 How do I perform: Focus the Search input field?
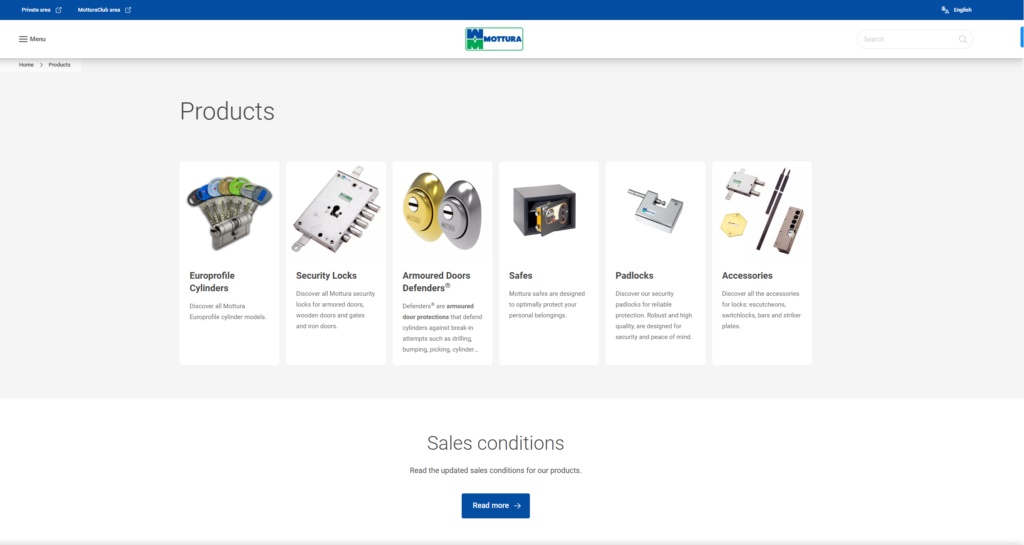click(x=914, y=39)
